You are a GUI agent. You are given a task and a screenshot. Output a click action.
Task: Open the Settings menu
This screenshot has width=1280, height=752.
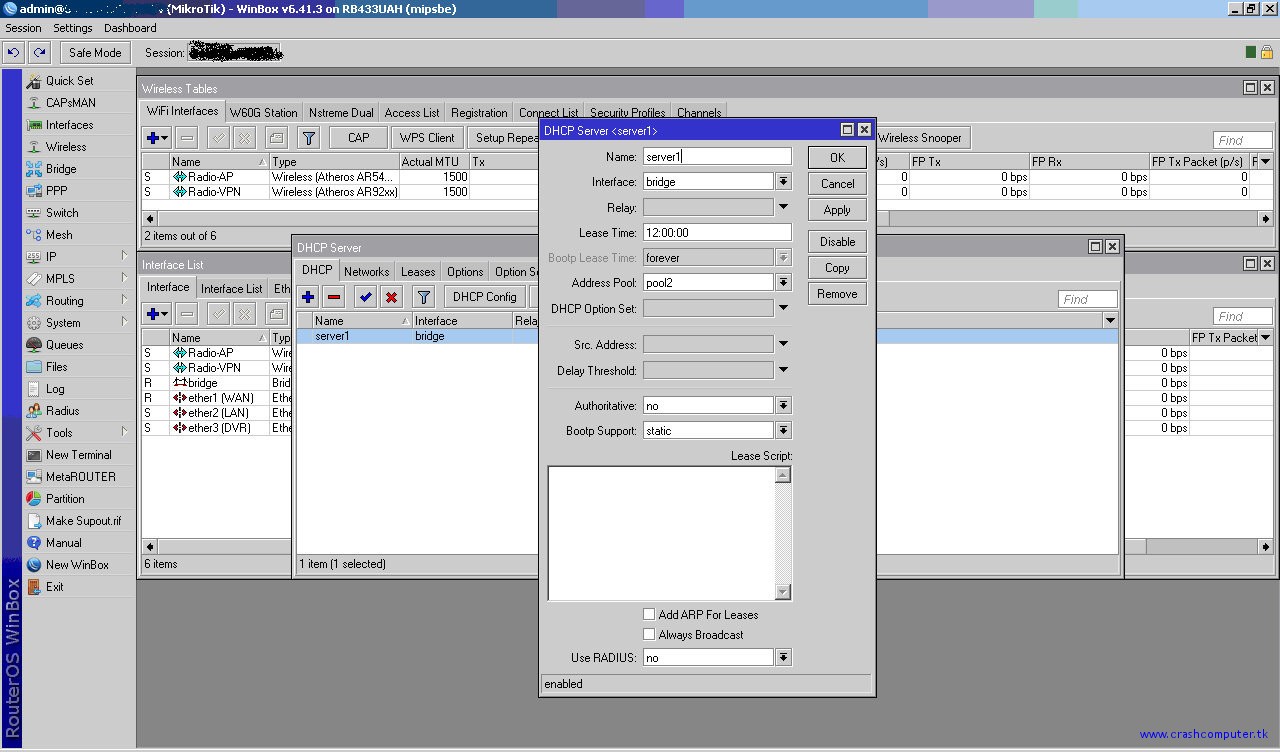[72, 28]
